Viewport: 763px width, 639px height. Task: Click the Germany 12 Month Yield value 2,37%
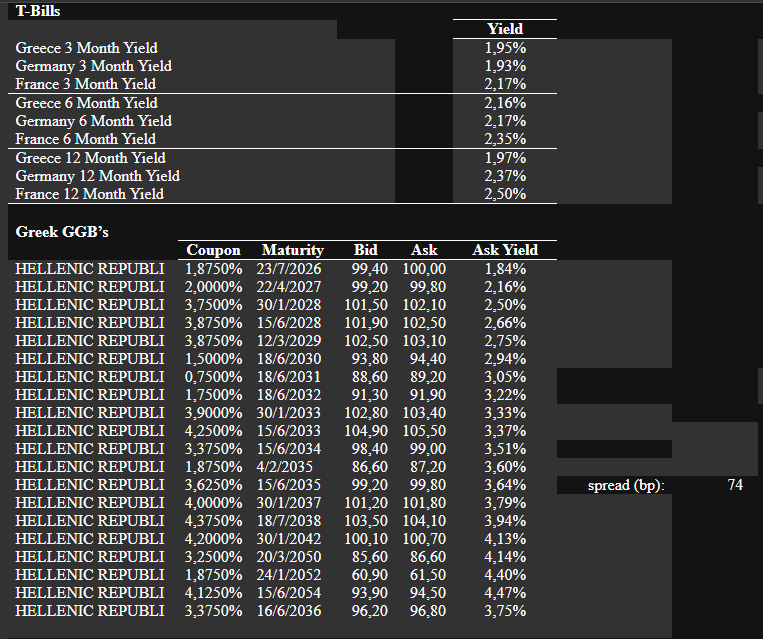[505, 176]
